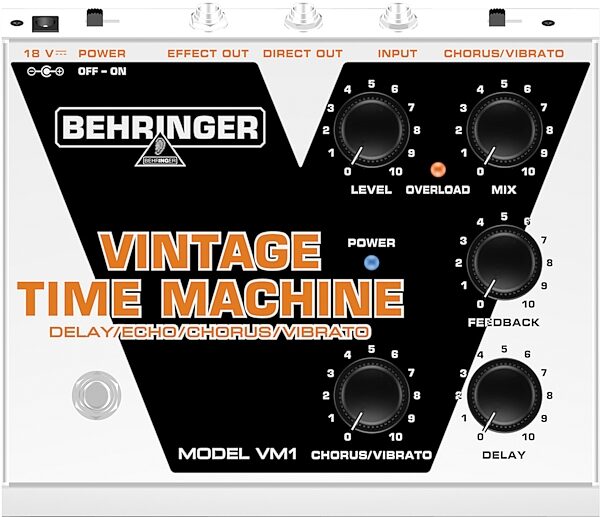Click the 10 mark on Level knob
Viewport: 600px width, 517px height.
click(396, 171)
